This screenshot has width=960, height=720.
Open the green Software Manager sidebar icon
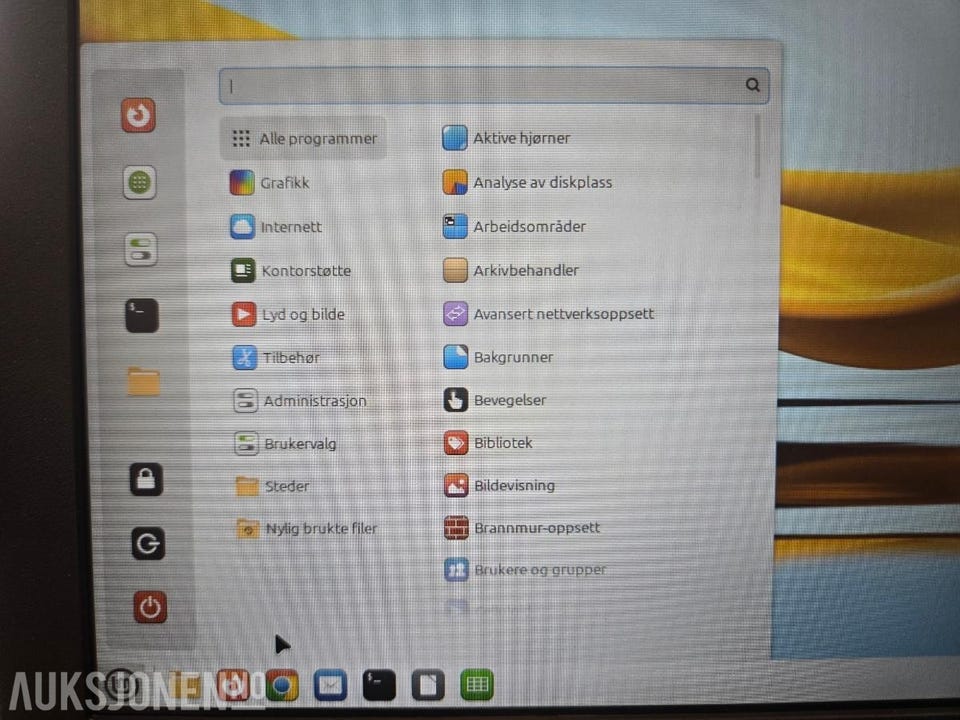pos(140,182)
